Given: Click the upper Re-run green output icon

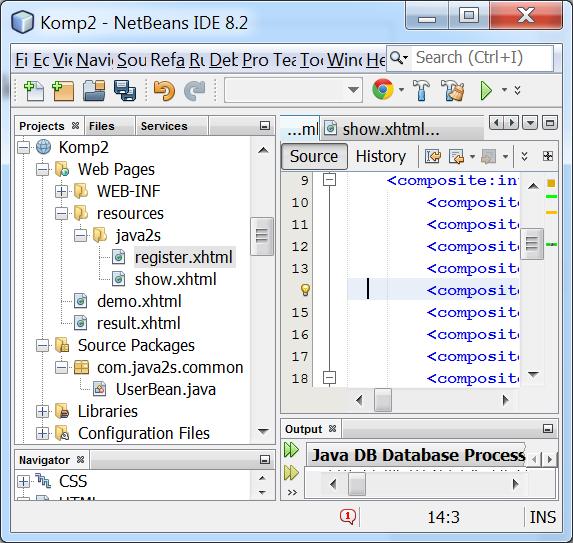Looking at the screenshot, I should (x=291, y=450).
